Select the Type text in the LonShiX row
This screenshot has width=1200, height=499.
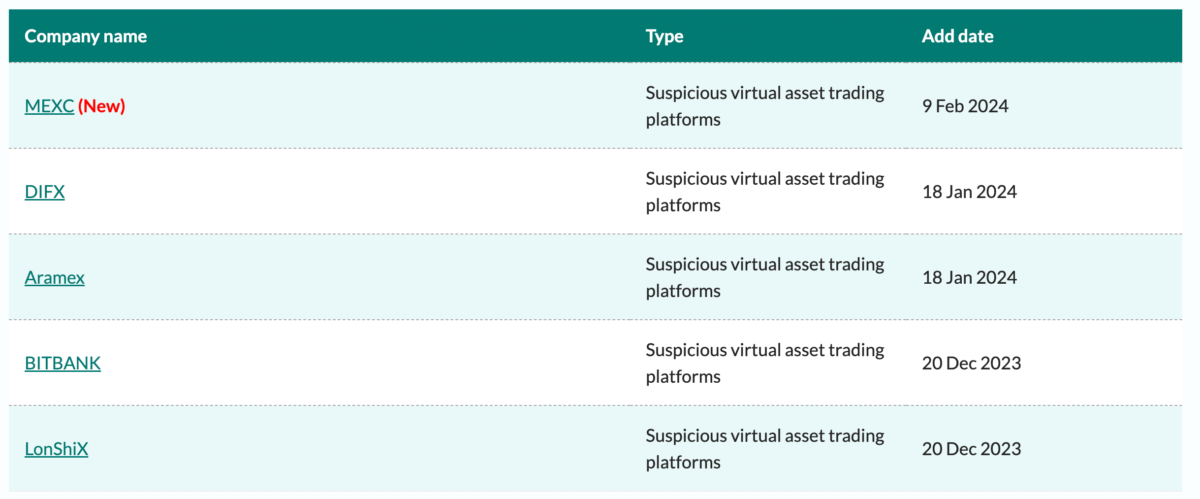click(x=765, y=450)
